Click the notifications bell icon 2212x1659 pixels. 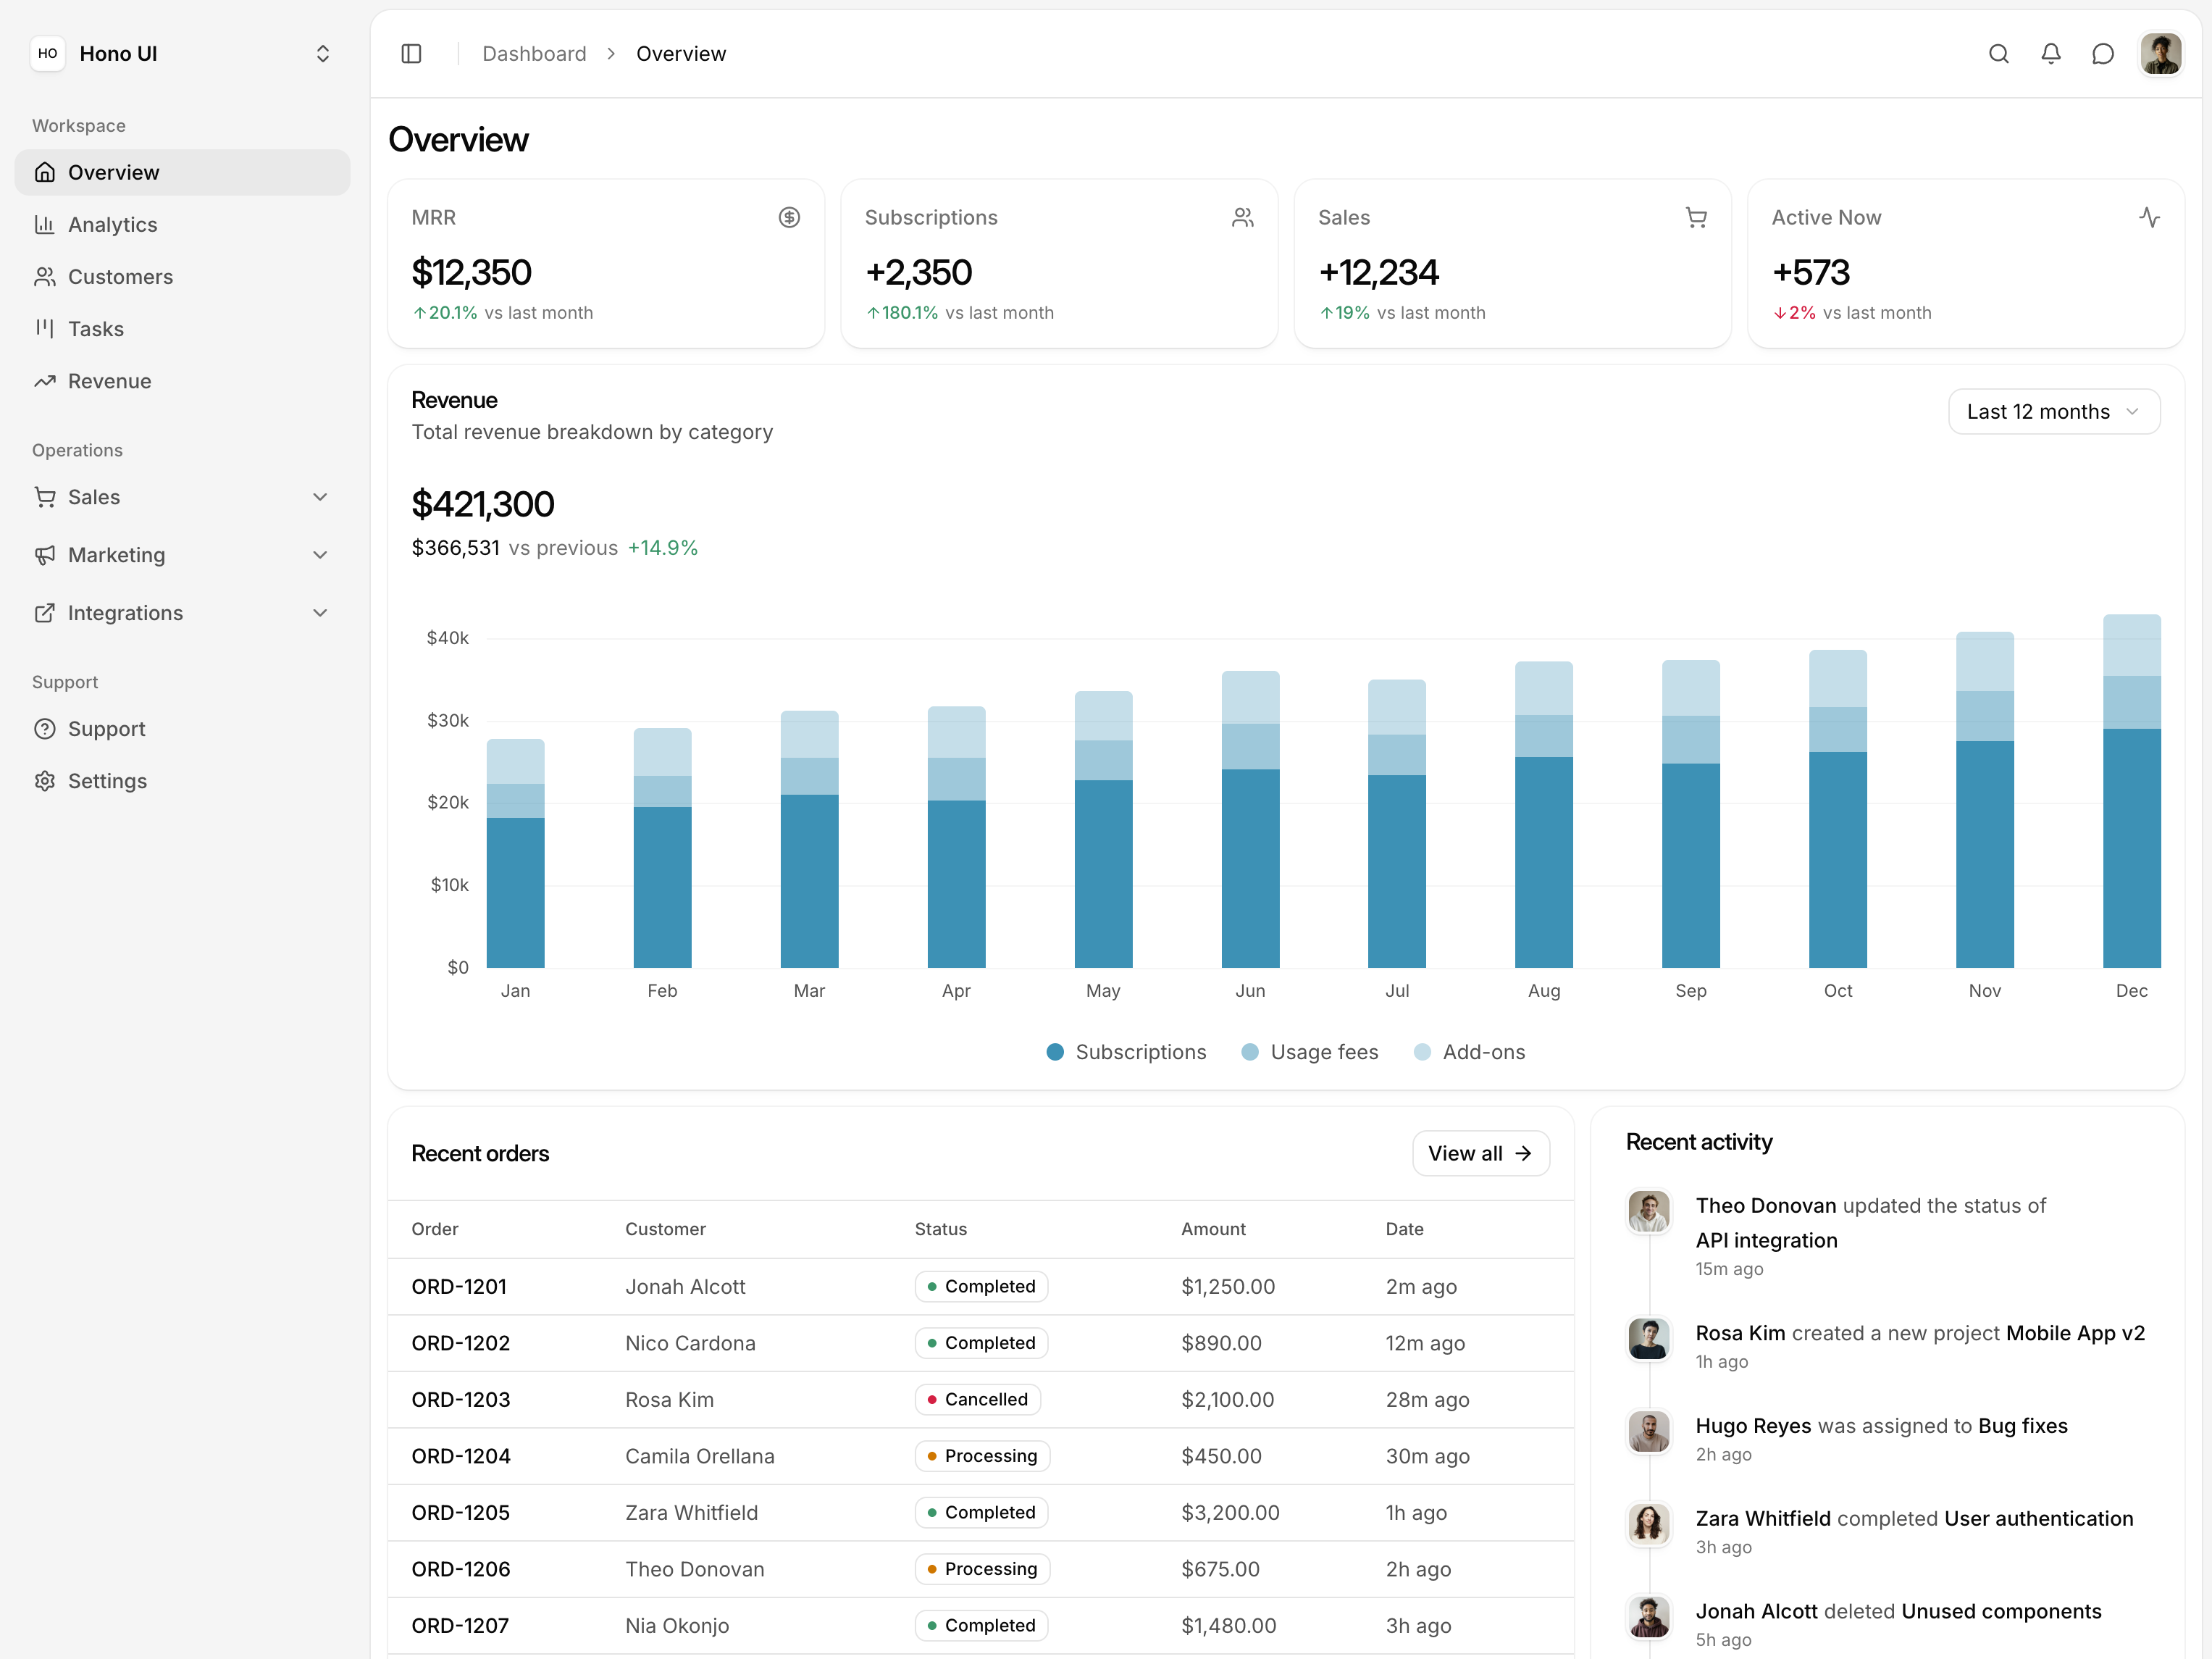click(2051, 54)
